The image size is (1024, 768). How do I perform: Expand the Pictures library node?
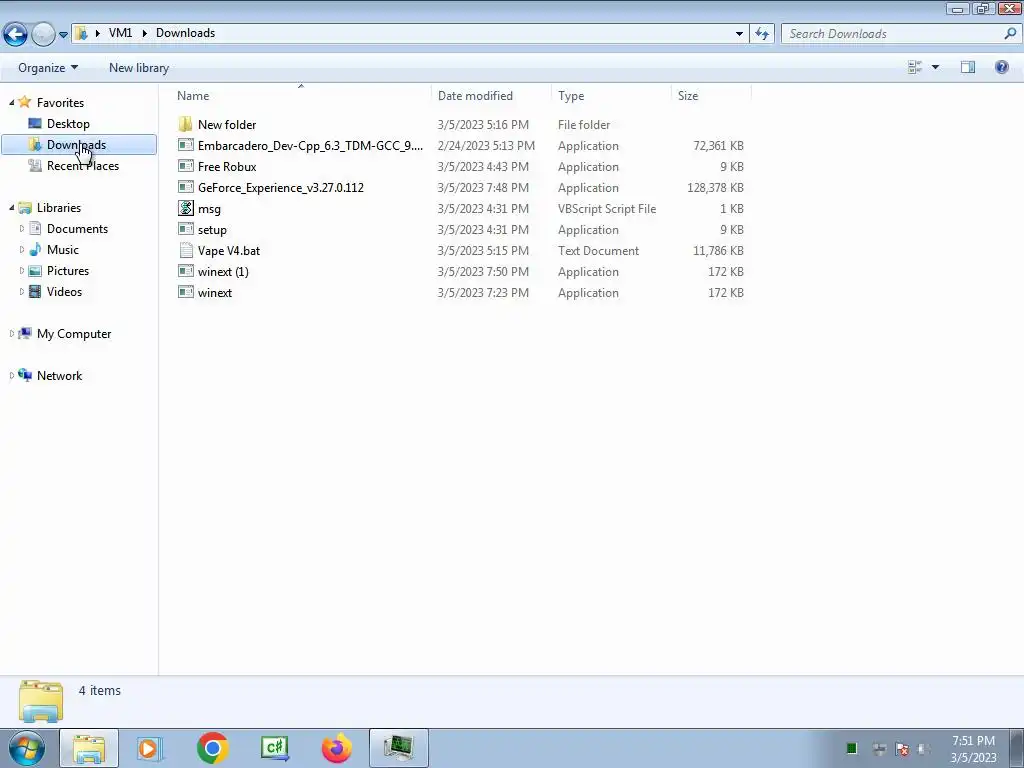pos(22,270)
